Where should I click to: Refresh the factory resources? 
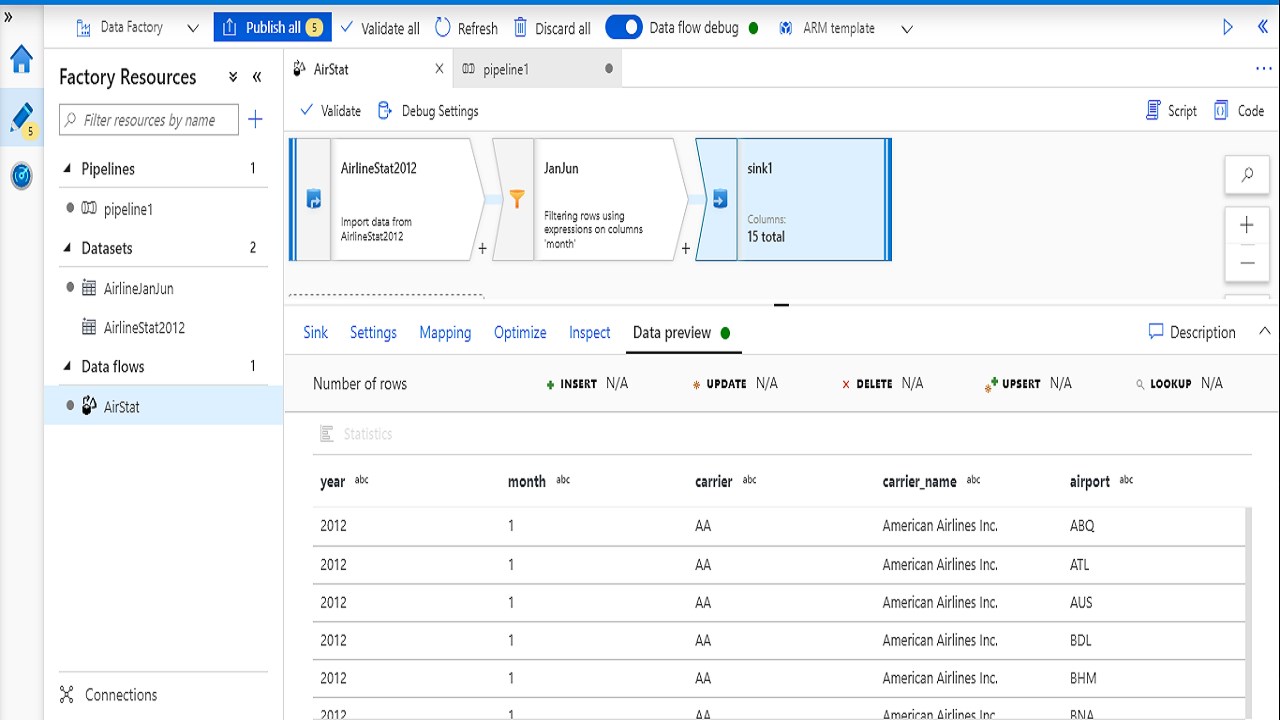click(x=466, y=28)
